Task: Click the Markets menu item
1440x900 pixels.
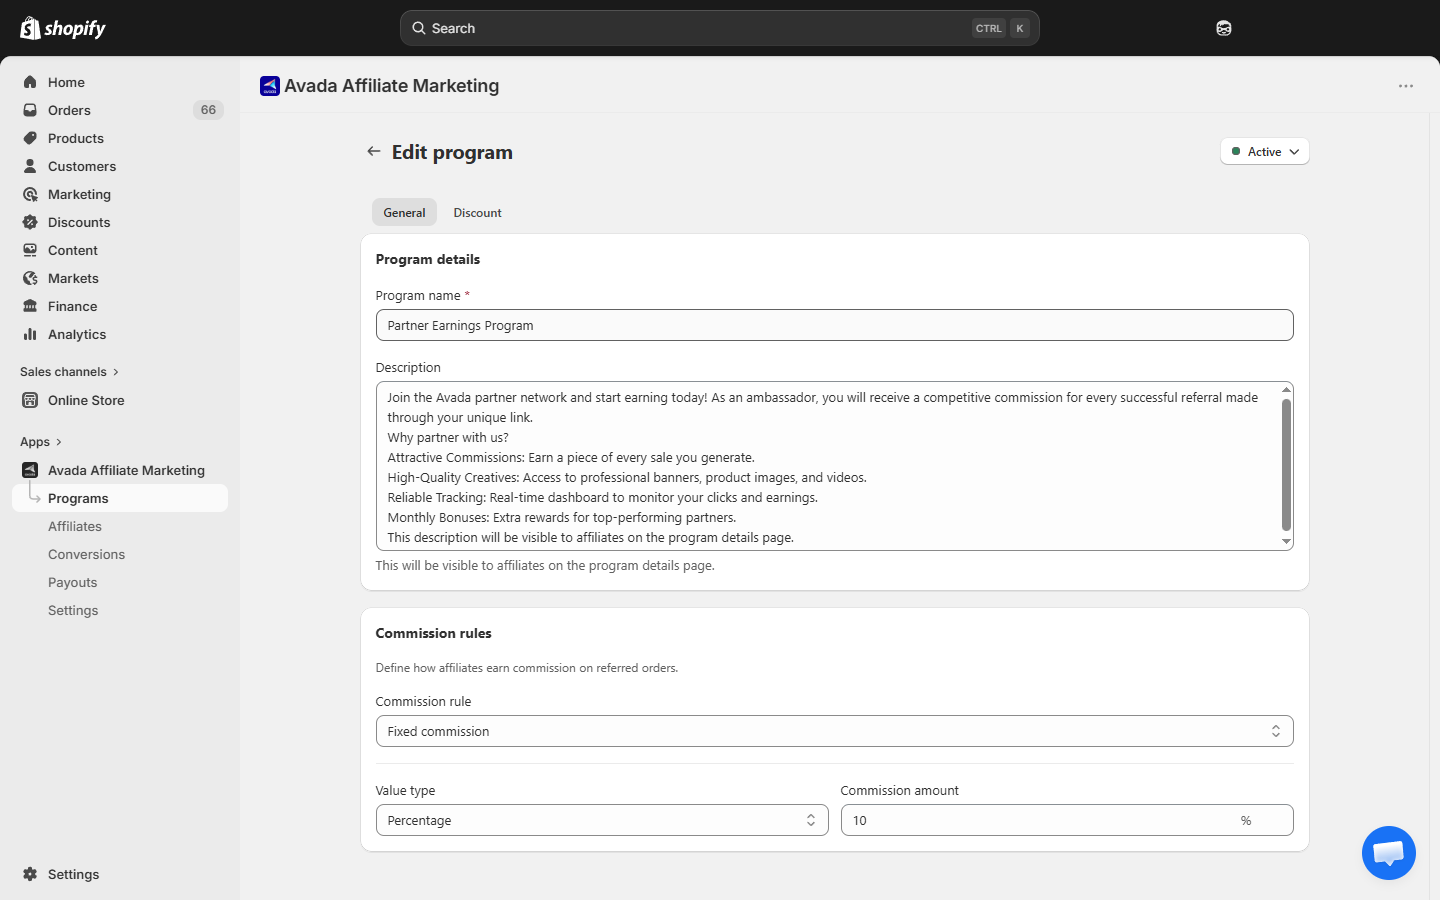Action: click(73, 278)
